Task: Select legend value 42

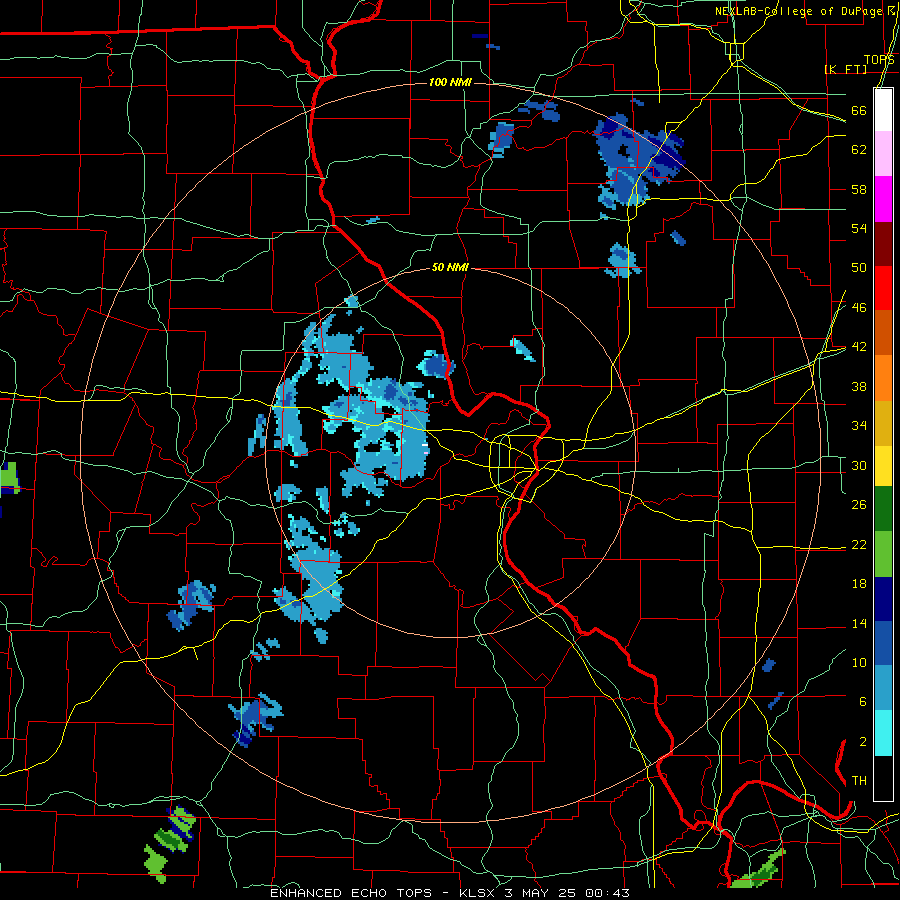Action: coord(859,346)
